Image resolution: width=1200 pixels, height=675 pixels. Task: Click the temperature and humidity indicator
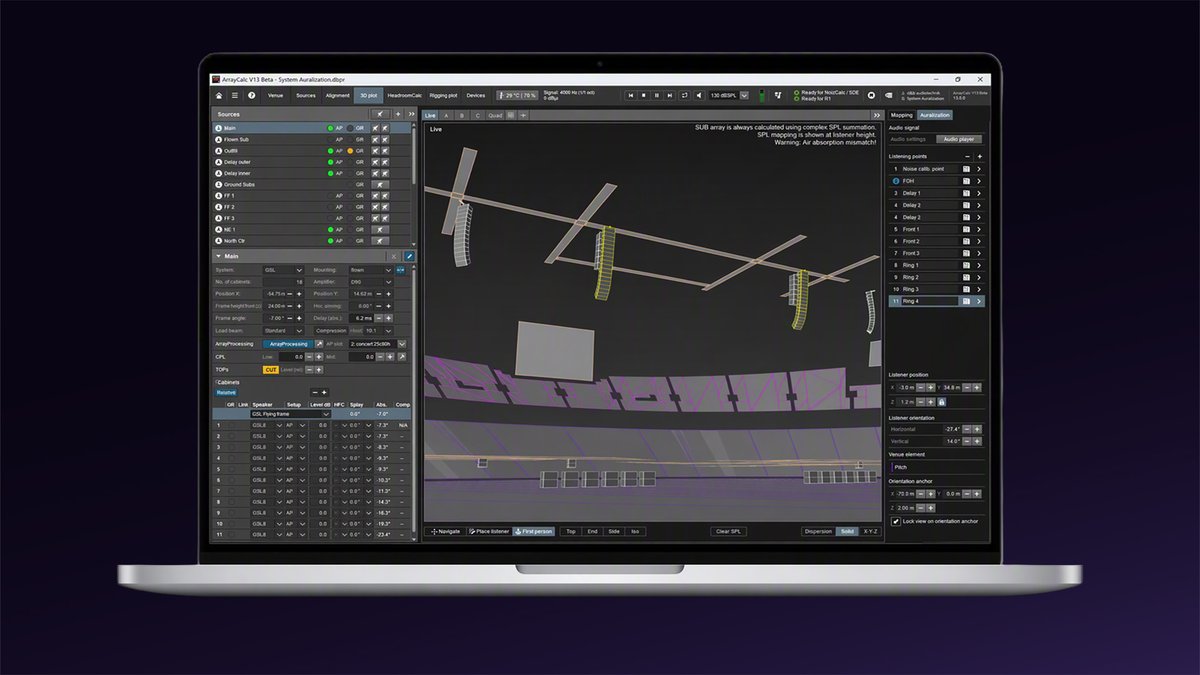coord(517,95)
